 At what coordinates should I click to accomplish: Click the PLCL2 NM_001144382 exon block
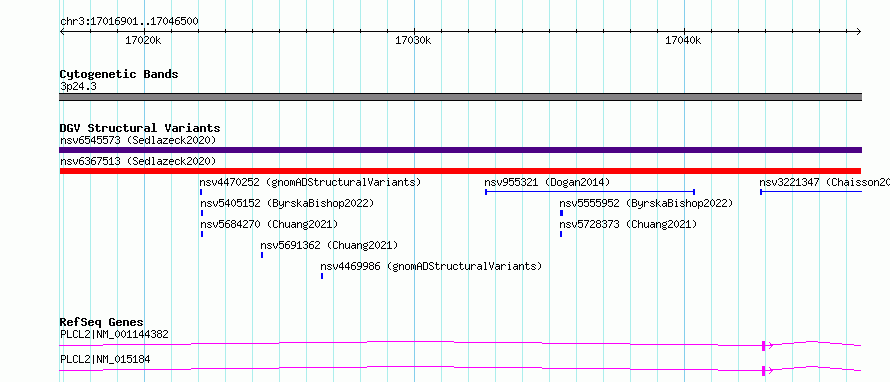[763, 346]
